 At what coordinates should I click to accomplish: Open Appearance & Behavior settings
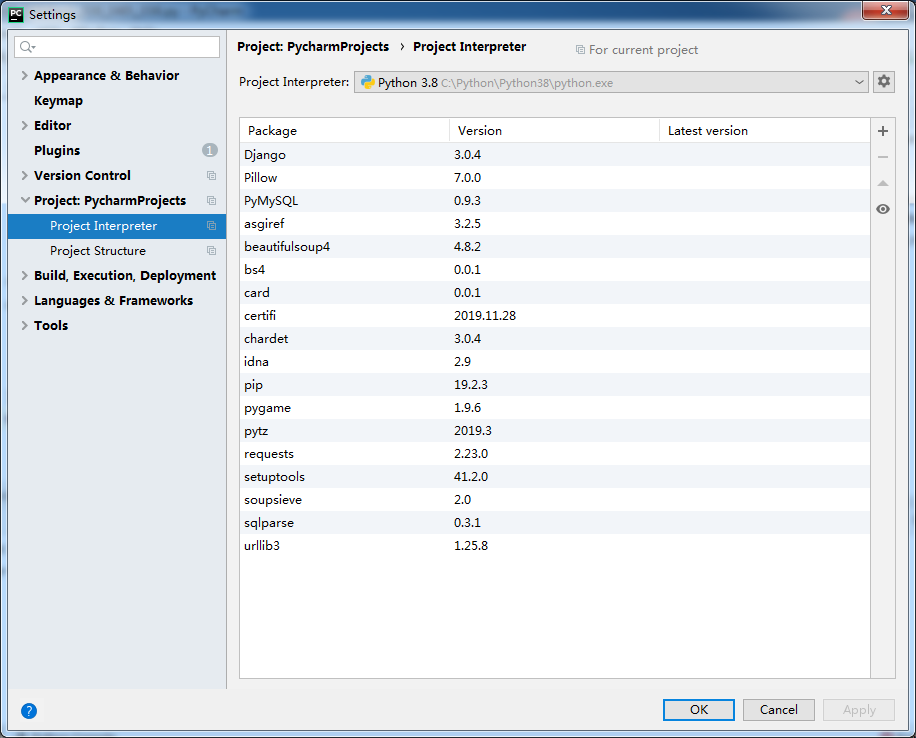pos(106,75)
